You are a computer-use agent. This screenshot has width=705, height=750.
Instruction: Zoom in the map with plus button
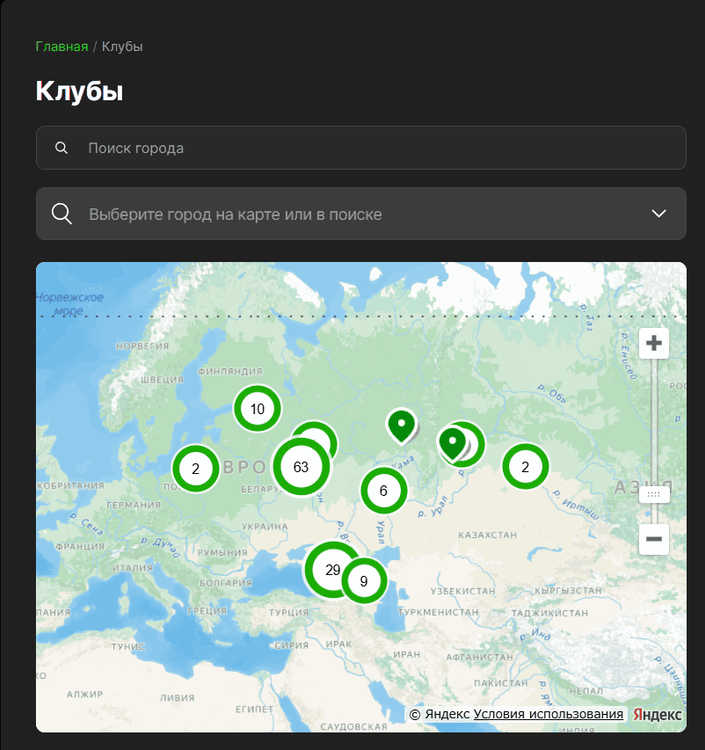click(x=654, y=343)
